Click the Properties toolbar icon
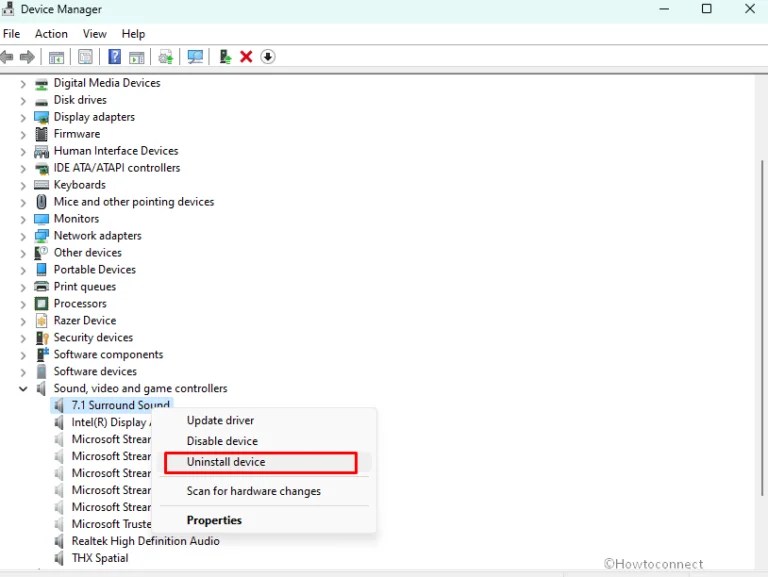The width and height of the screenshot is (768, 577). click(x=85, y=57)
